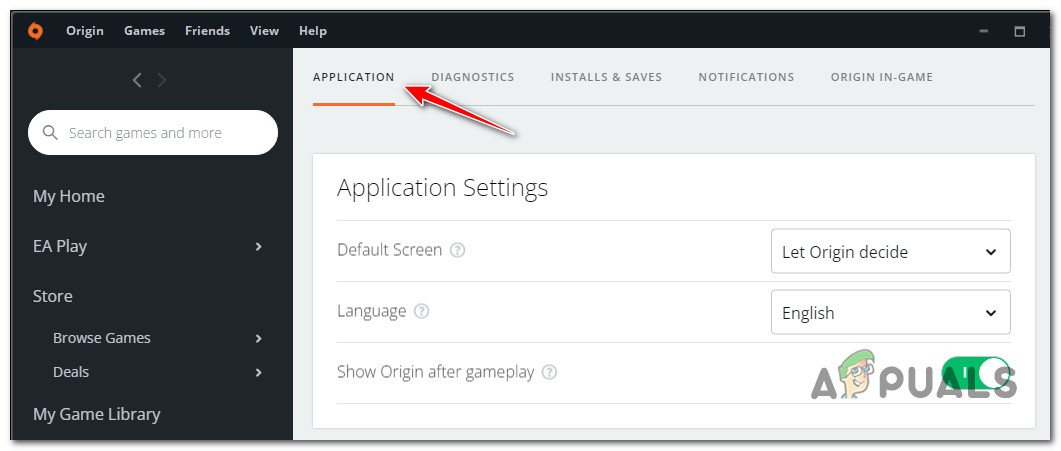Viewport: 1061px width, 451px height.
Task: Go to My Home
Action: point(69,197)
